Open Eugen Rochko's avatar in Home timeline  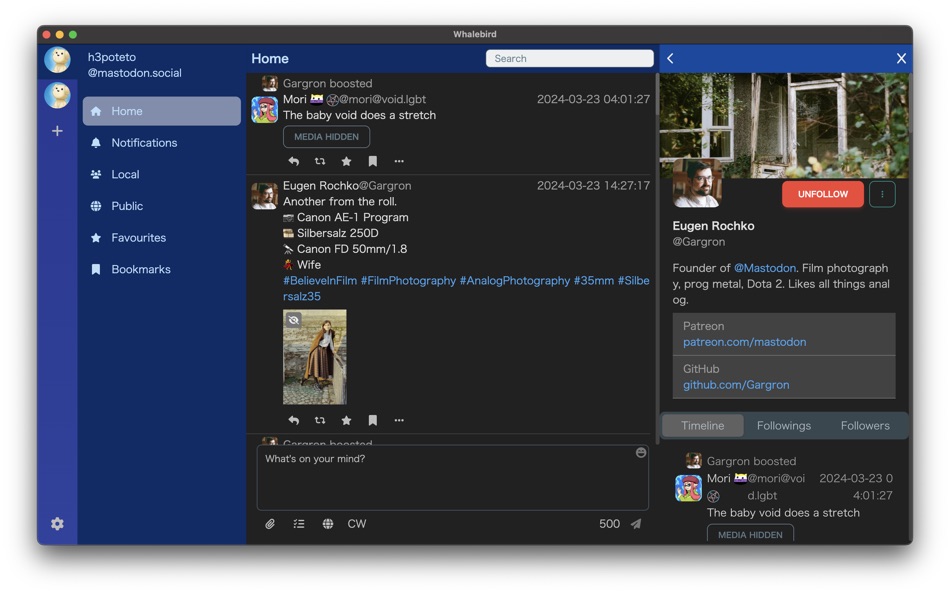[x=264, y=196]
